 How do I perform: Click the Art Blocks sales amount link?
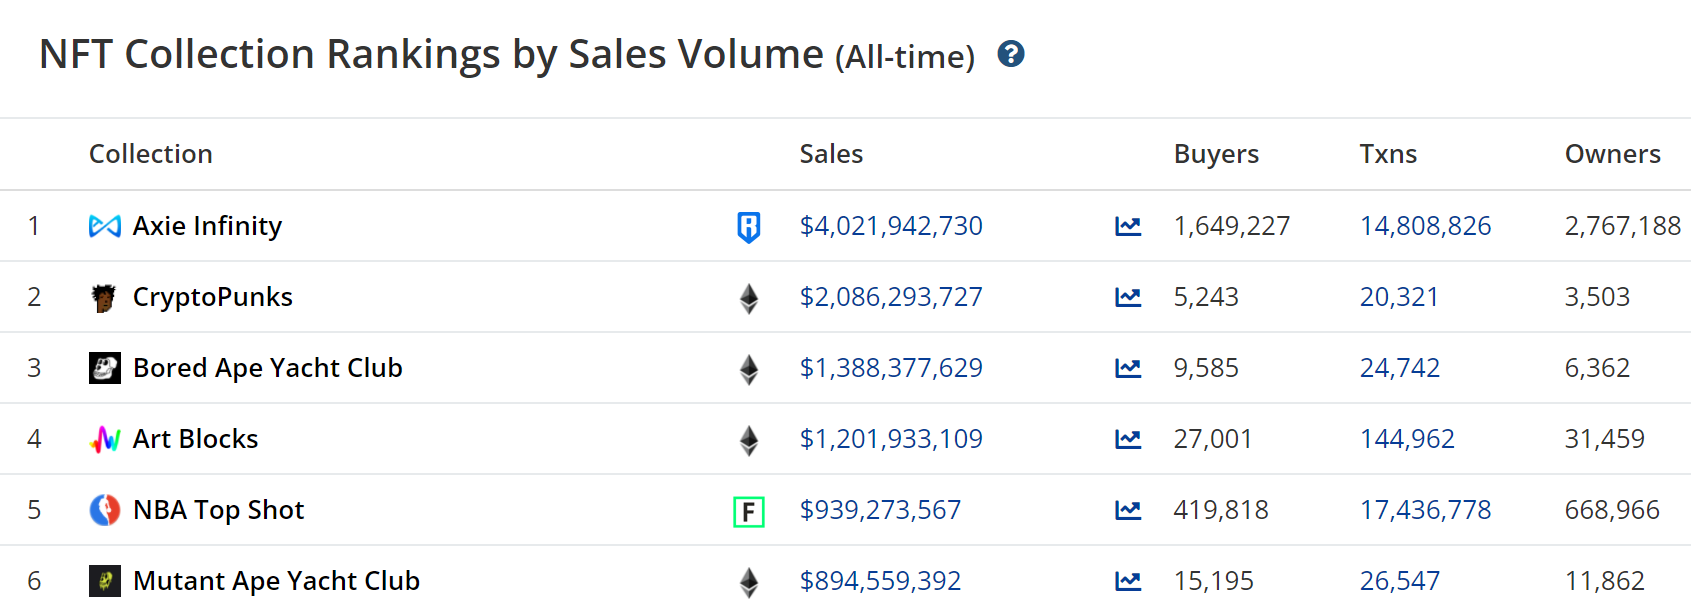coord(890,439)
